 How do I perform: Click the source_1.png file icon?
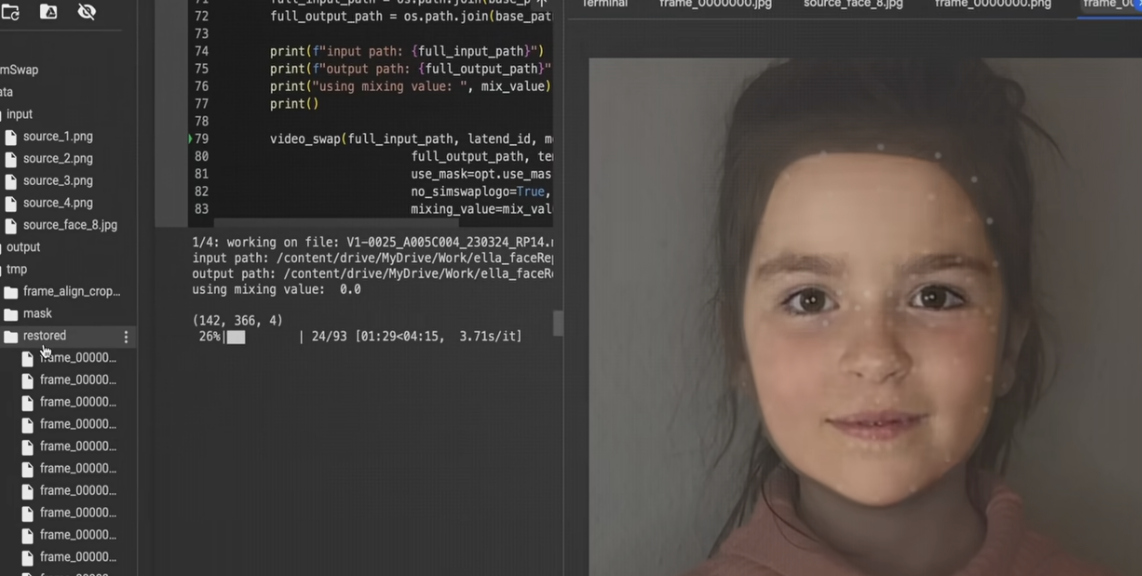pyautogui.click(x=11, y=137)
